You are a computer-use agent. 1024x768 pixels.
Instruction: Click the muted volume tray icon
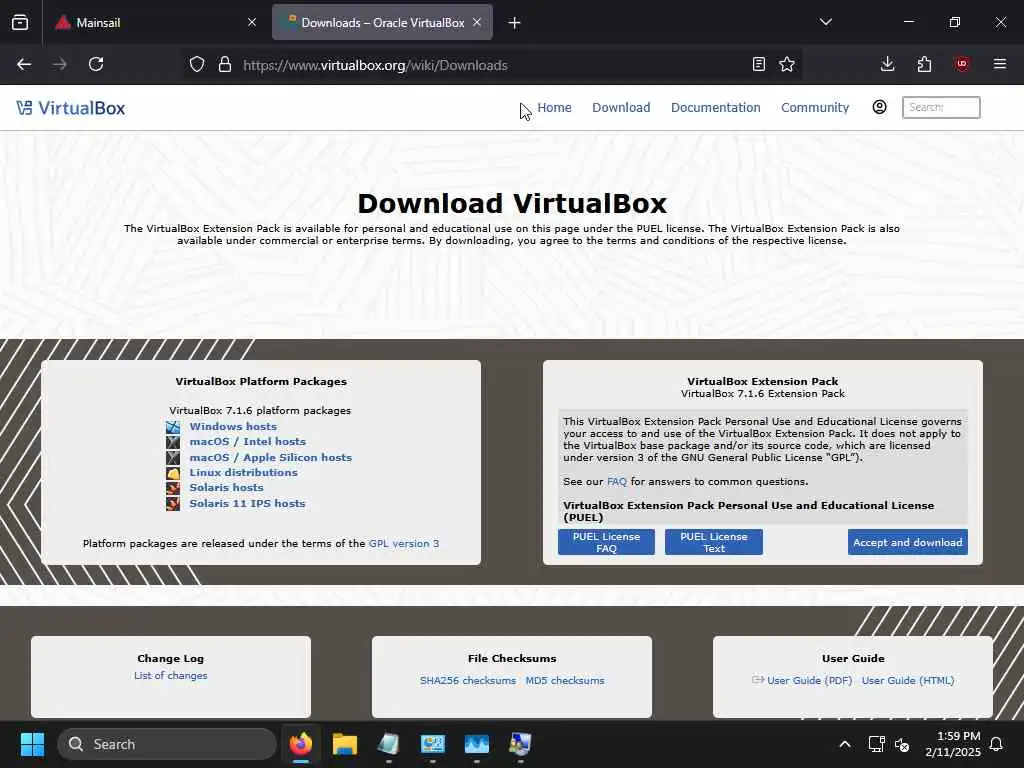coord(902,744)
